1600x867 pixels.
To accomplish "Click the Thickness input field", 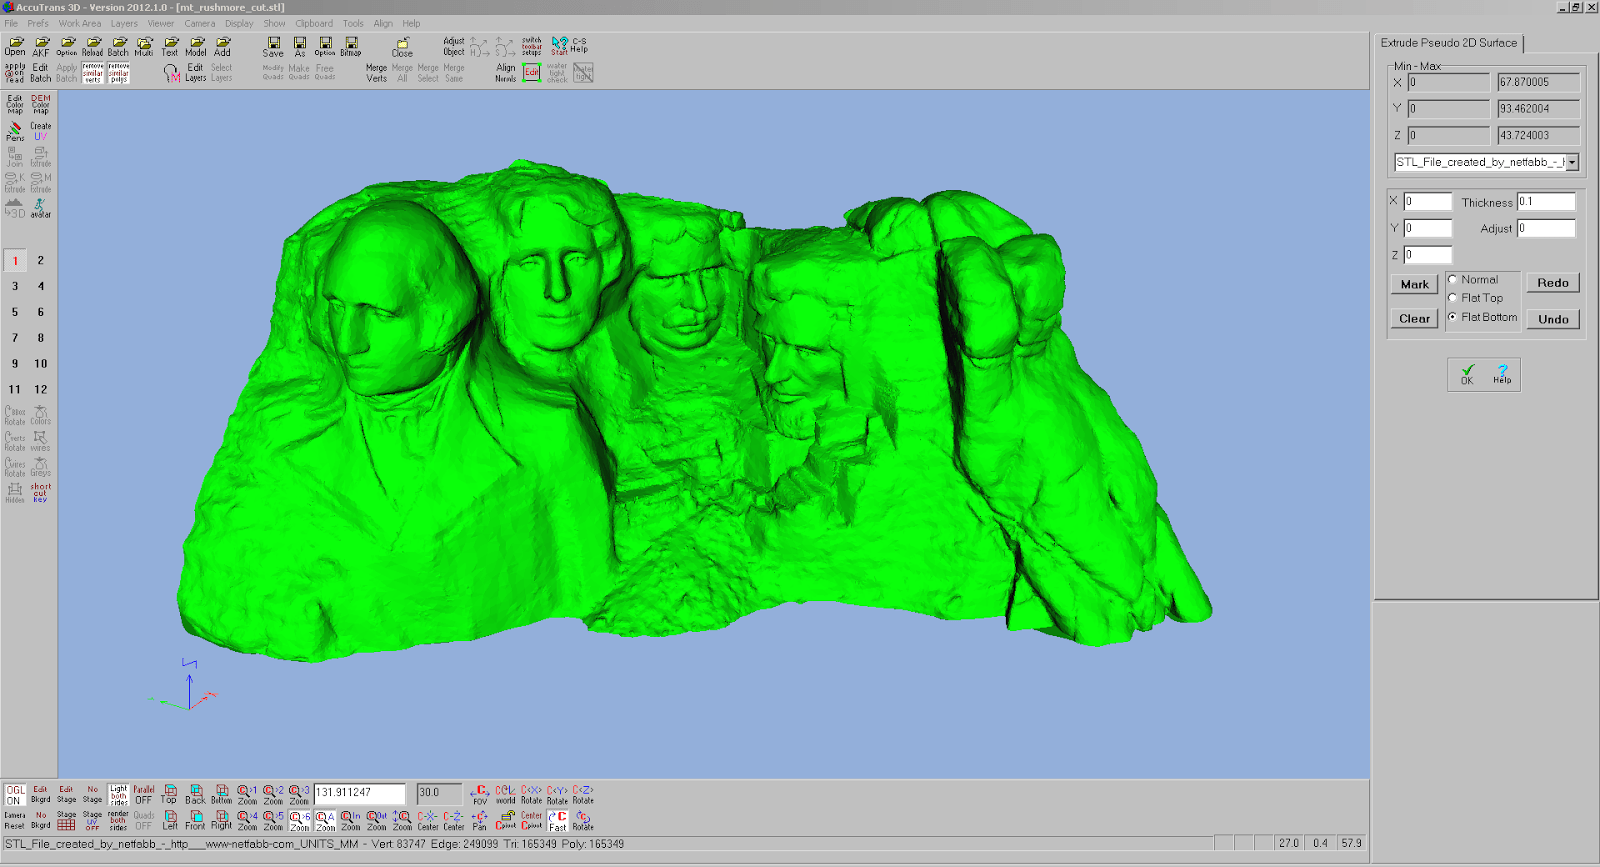I will pyautogui.click(x=1546, y=202).
